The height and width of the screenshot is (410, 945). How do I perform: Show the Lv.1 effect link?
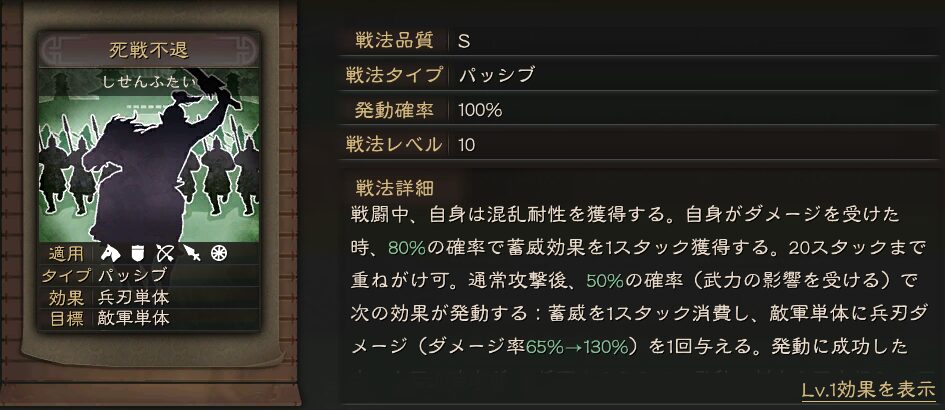pos(867,389)
